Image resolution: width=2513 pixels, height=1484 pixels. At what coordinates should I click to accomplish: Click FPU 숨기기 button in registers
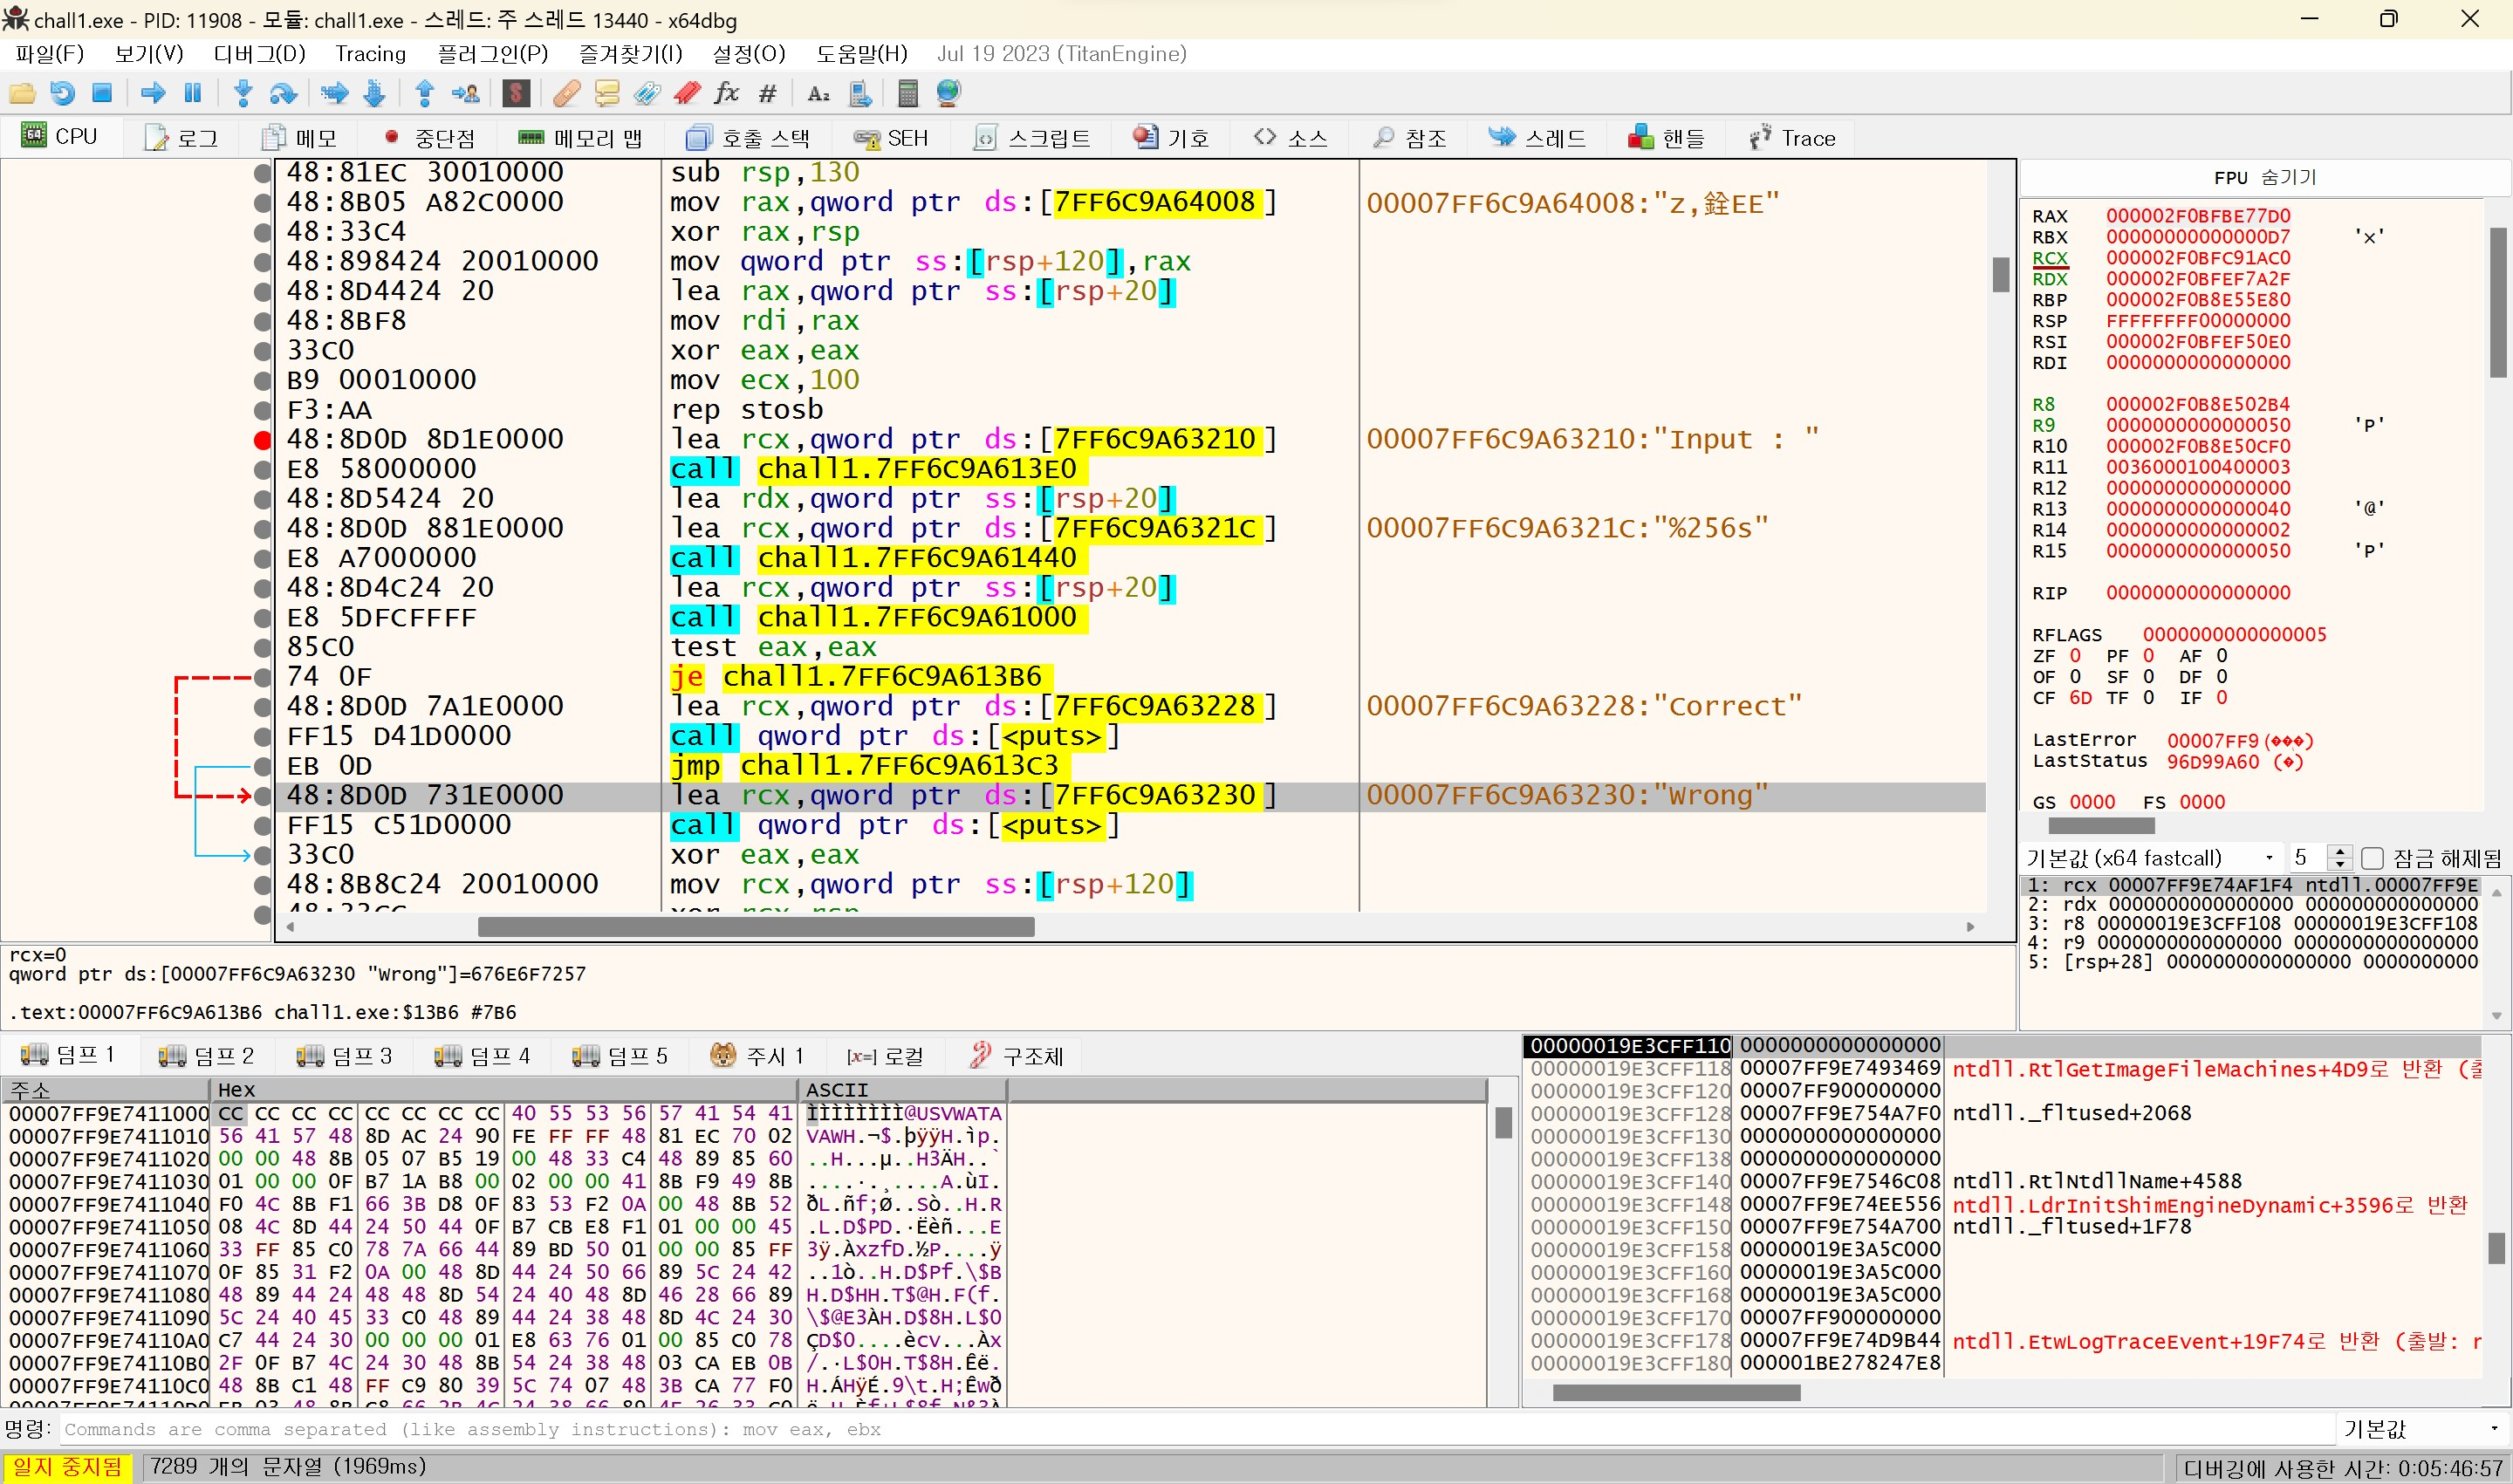(x=2264, y=177)
